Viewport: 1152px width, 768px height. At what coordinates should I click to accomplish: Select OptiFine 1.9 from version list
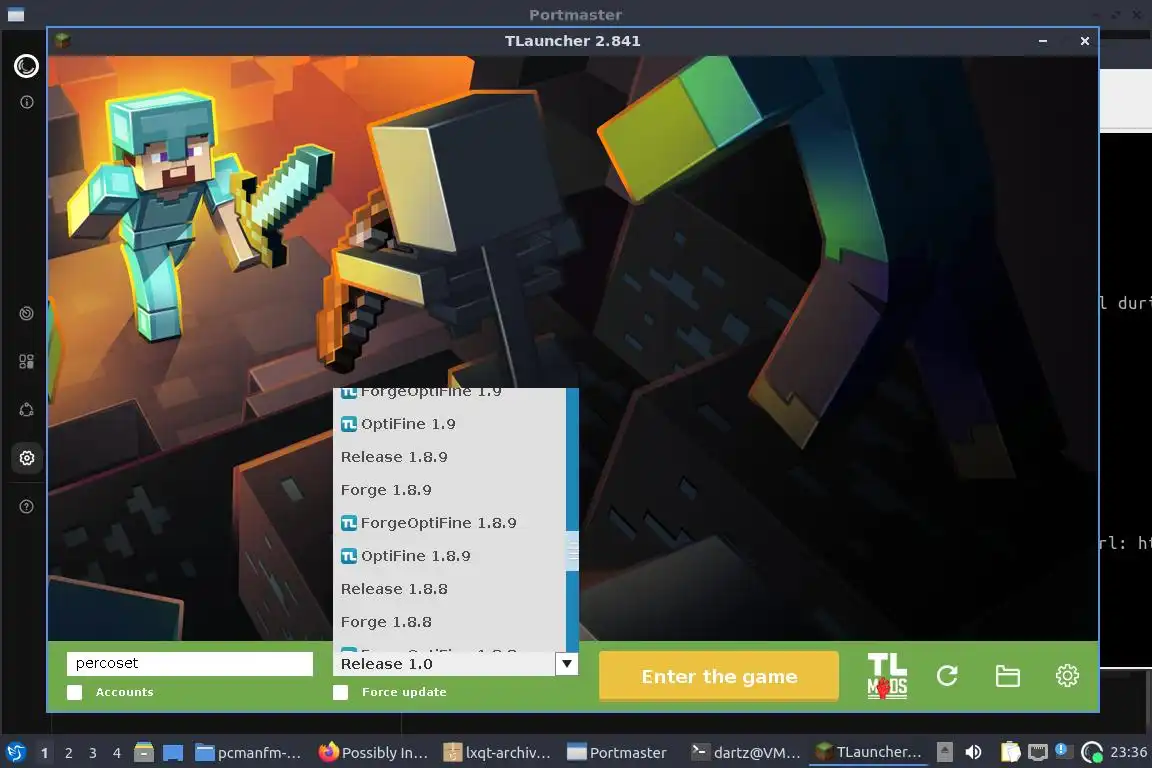tap(450, 424)
